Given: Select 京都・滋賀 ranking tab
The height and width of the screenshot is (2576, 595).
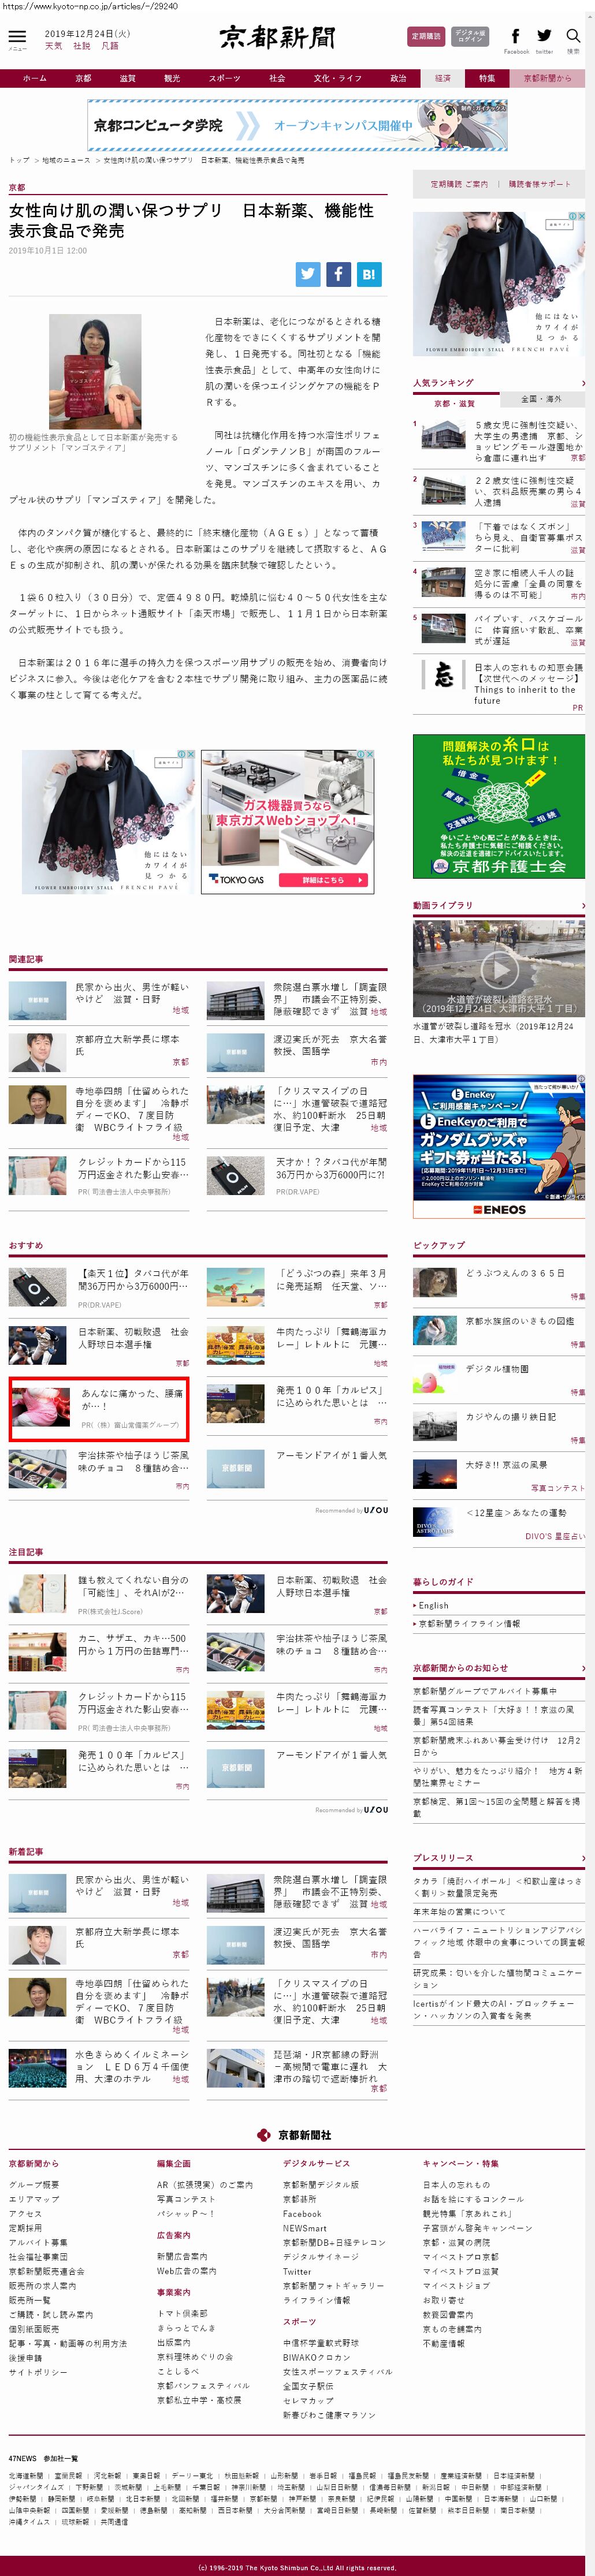Looking at the screenshot, I should pyautogui.click(x=455, y=403).
